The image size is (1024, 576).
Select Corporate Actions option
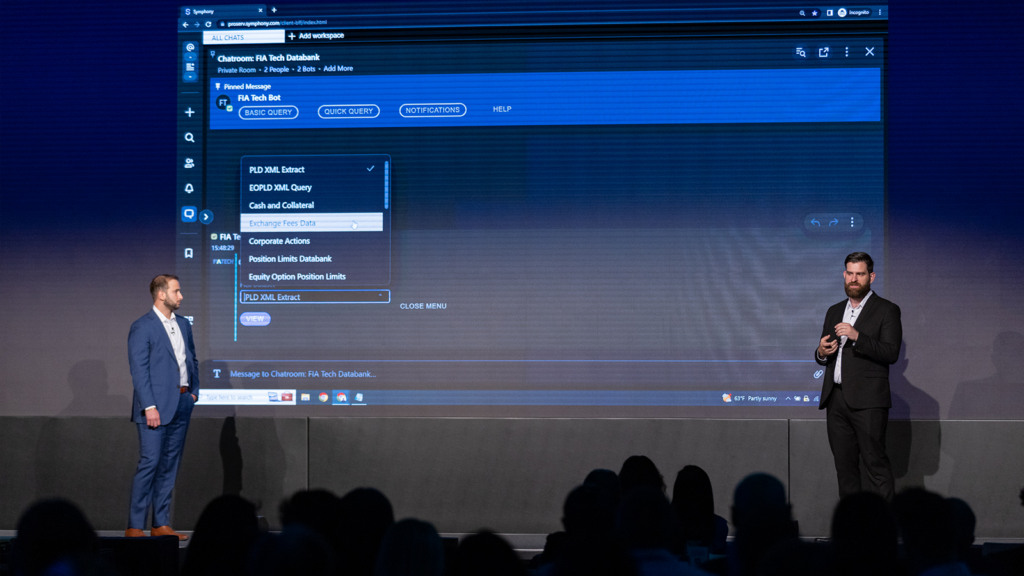(x=312, y=241)
